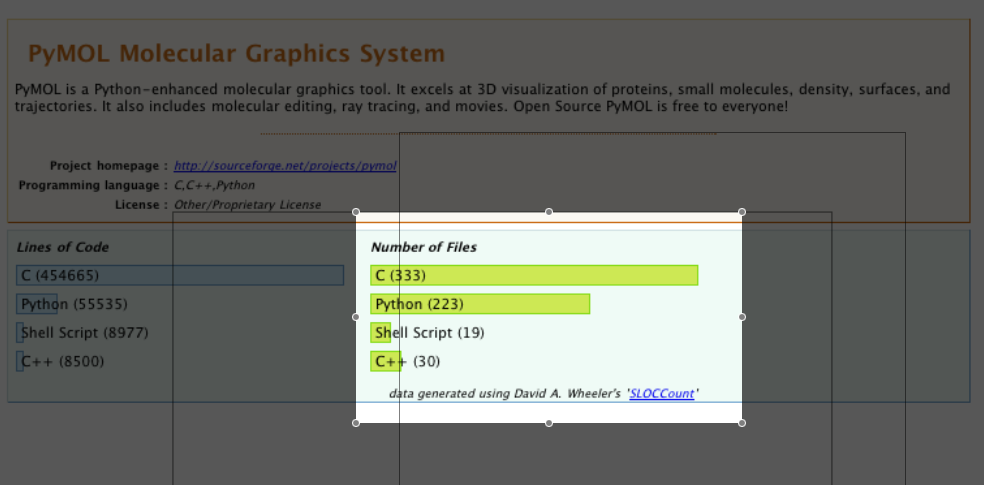Select the C (454665) lines of code bar
Viewport: 984px width, 485px height.
pos(180,275)
